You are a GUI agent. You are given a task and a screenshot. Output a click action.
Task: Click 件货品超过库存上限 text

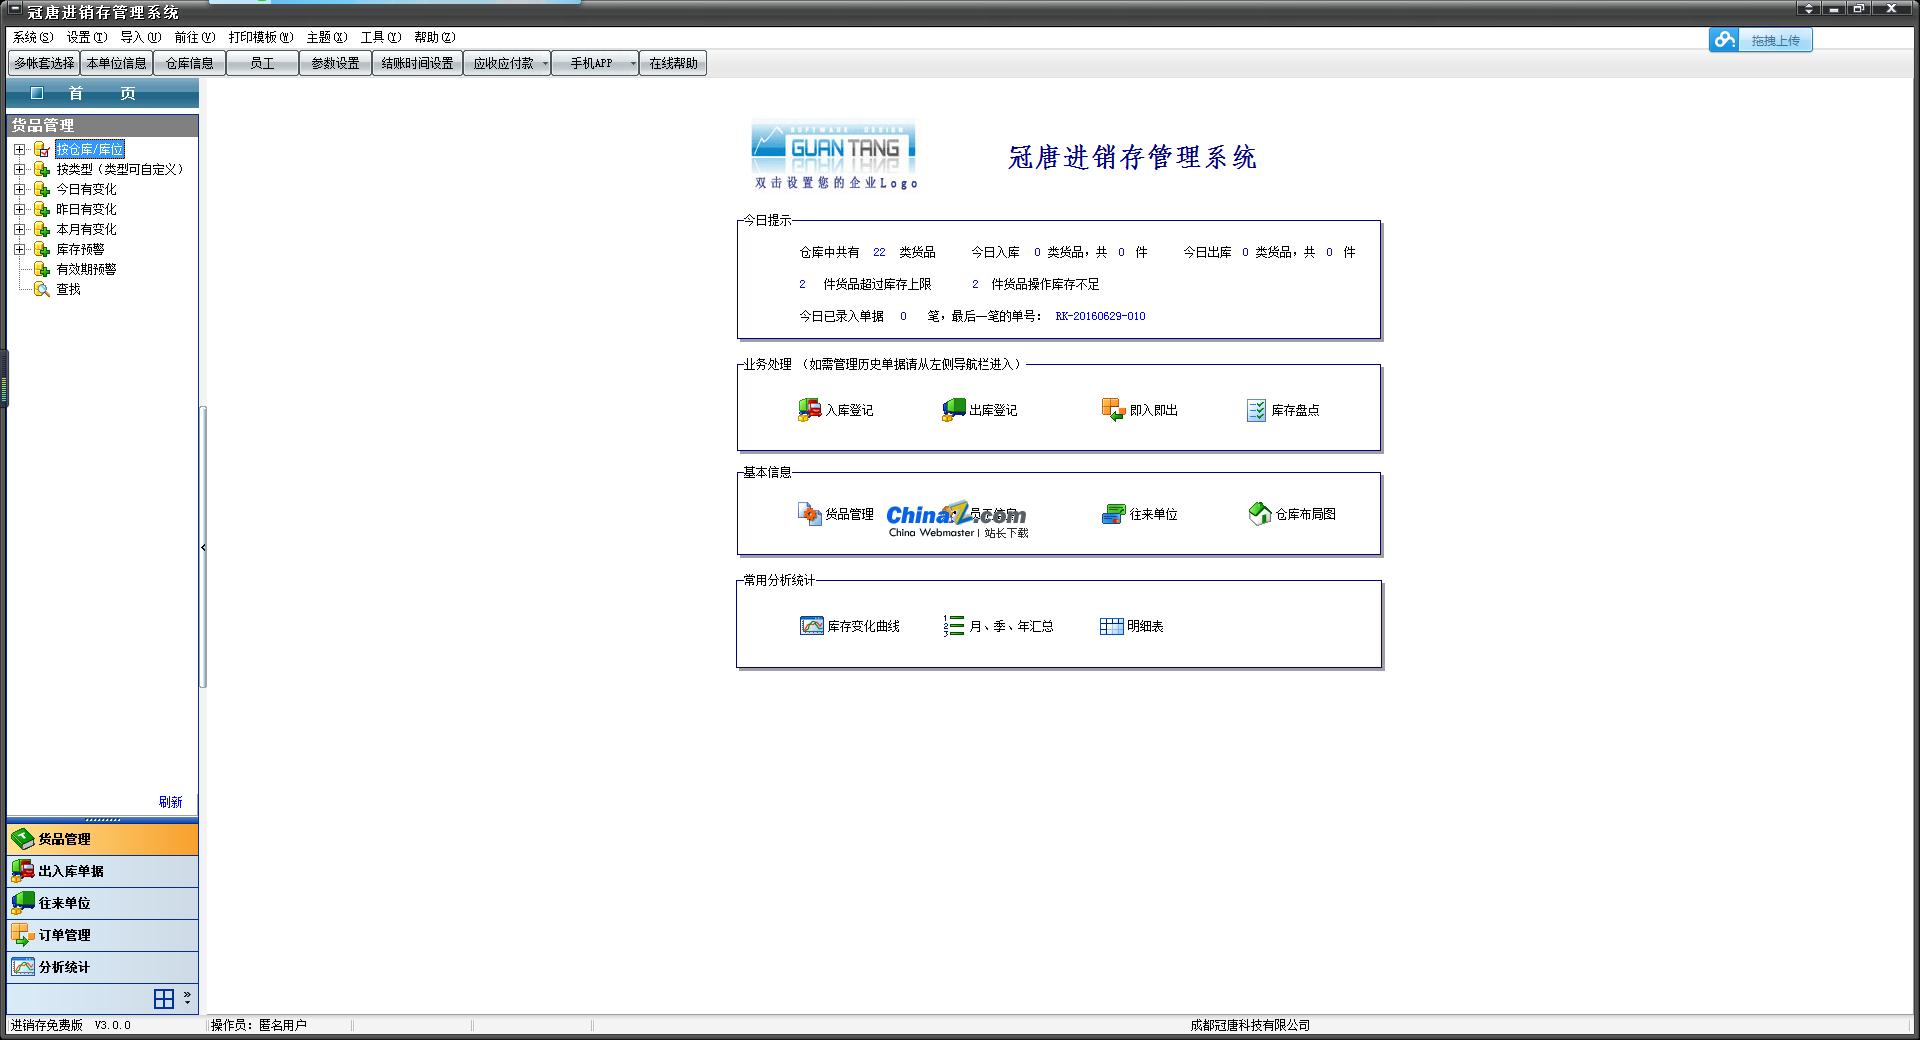[877, 284]
